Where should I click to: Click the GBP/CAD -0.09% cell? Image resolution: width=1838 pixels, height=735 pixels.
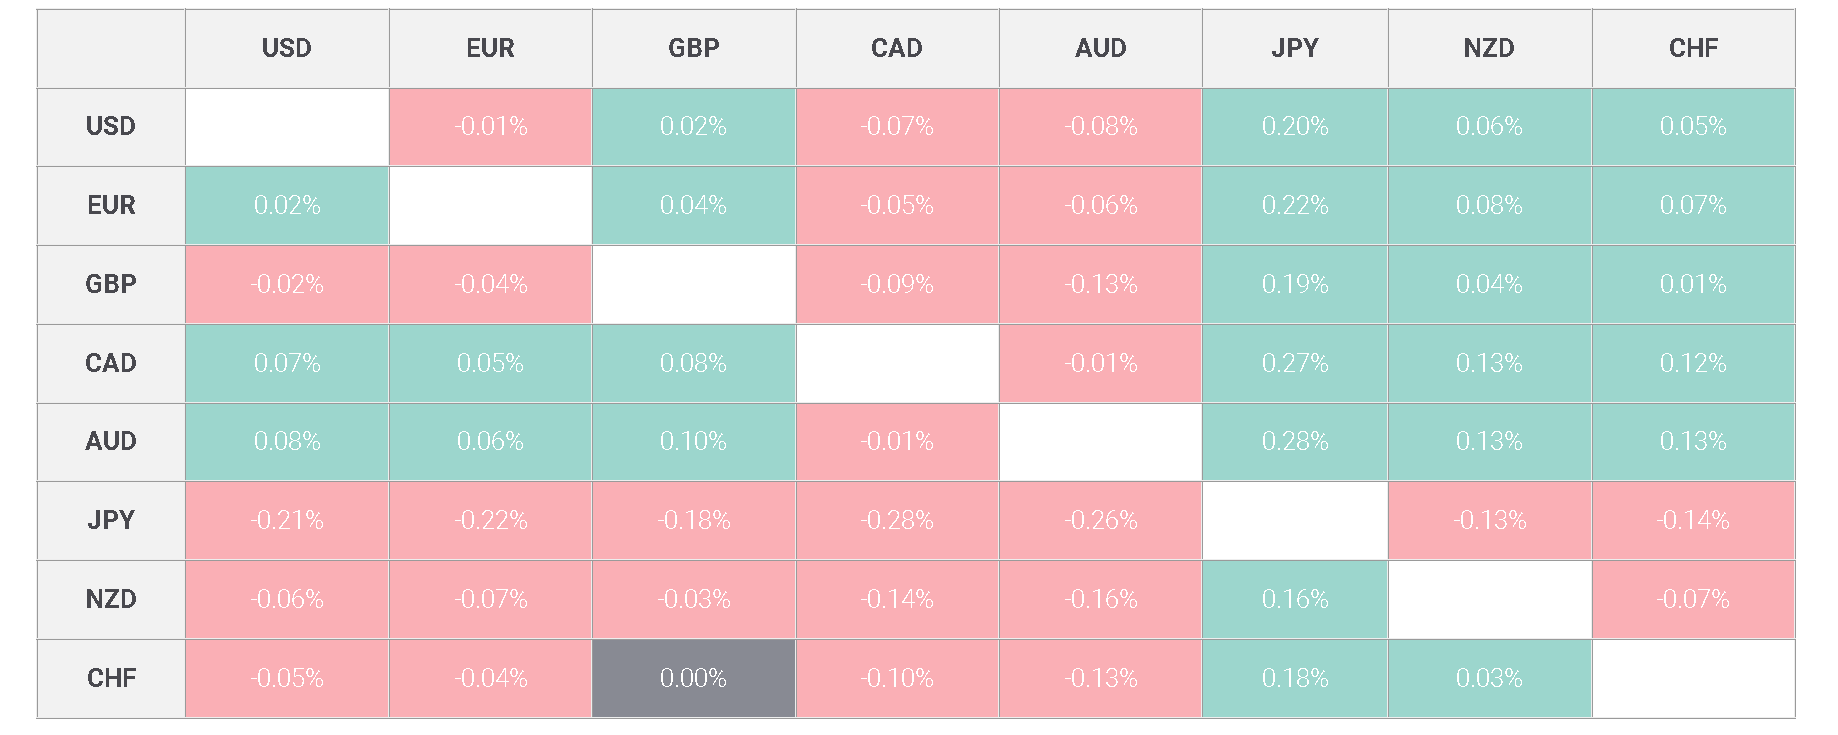[897, 284]
